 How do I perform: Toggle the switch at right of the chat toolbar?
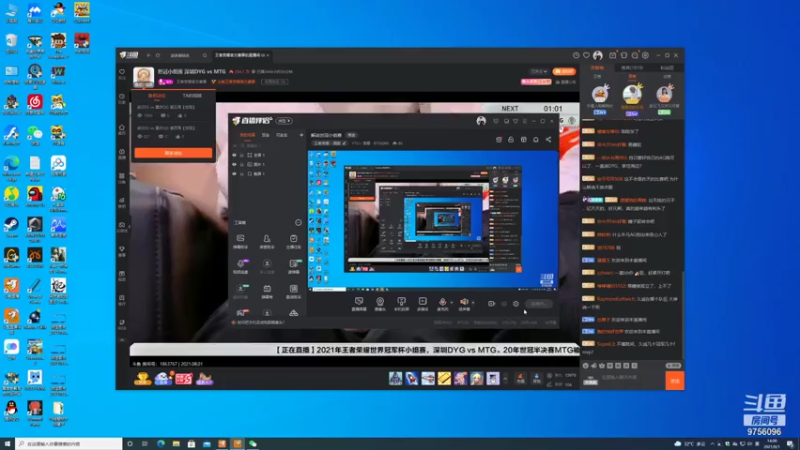[x=673, y=366]
